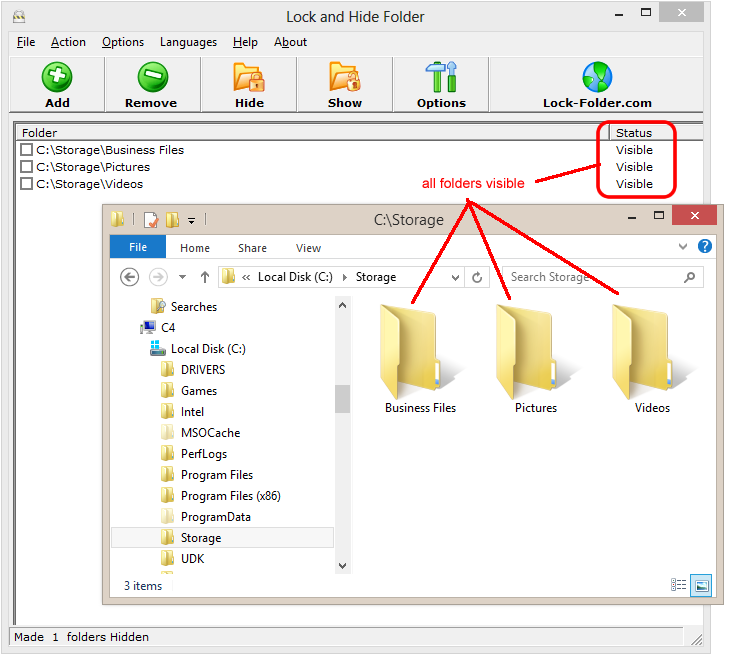Select Intel folder in navigation tree

(192, 412)
